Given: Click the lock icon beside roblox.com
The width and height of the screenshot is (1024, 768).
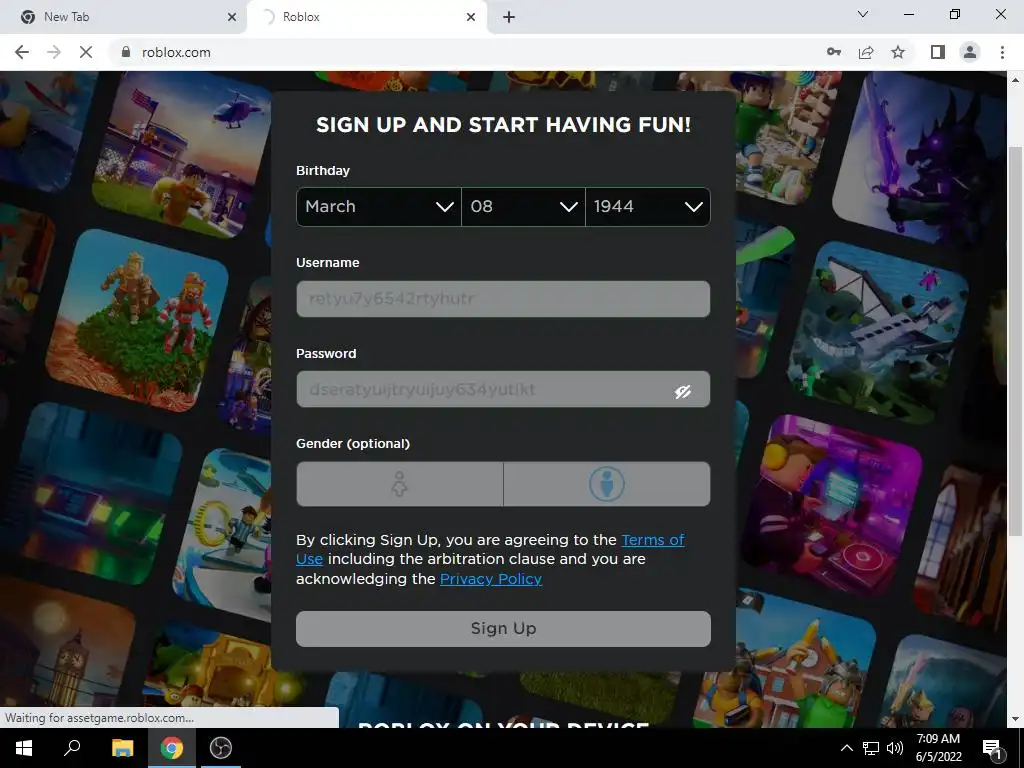Looking at the screenshot, I should tap(126, 52).
